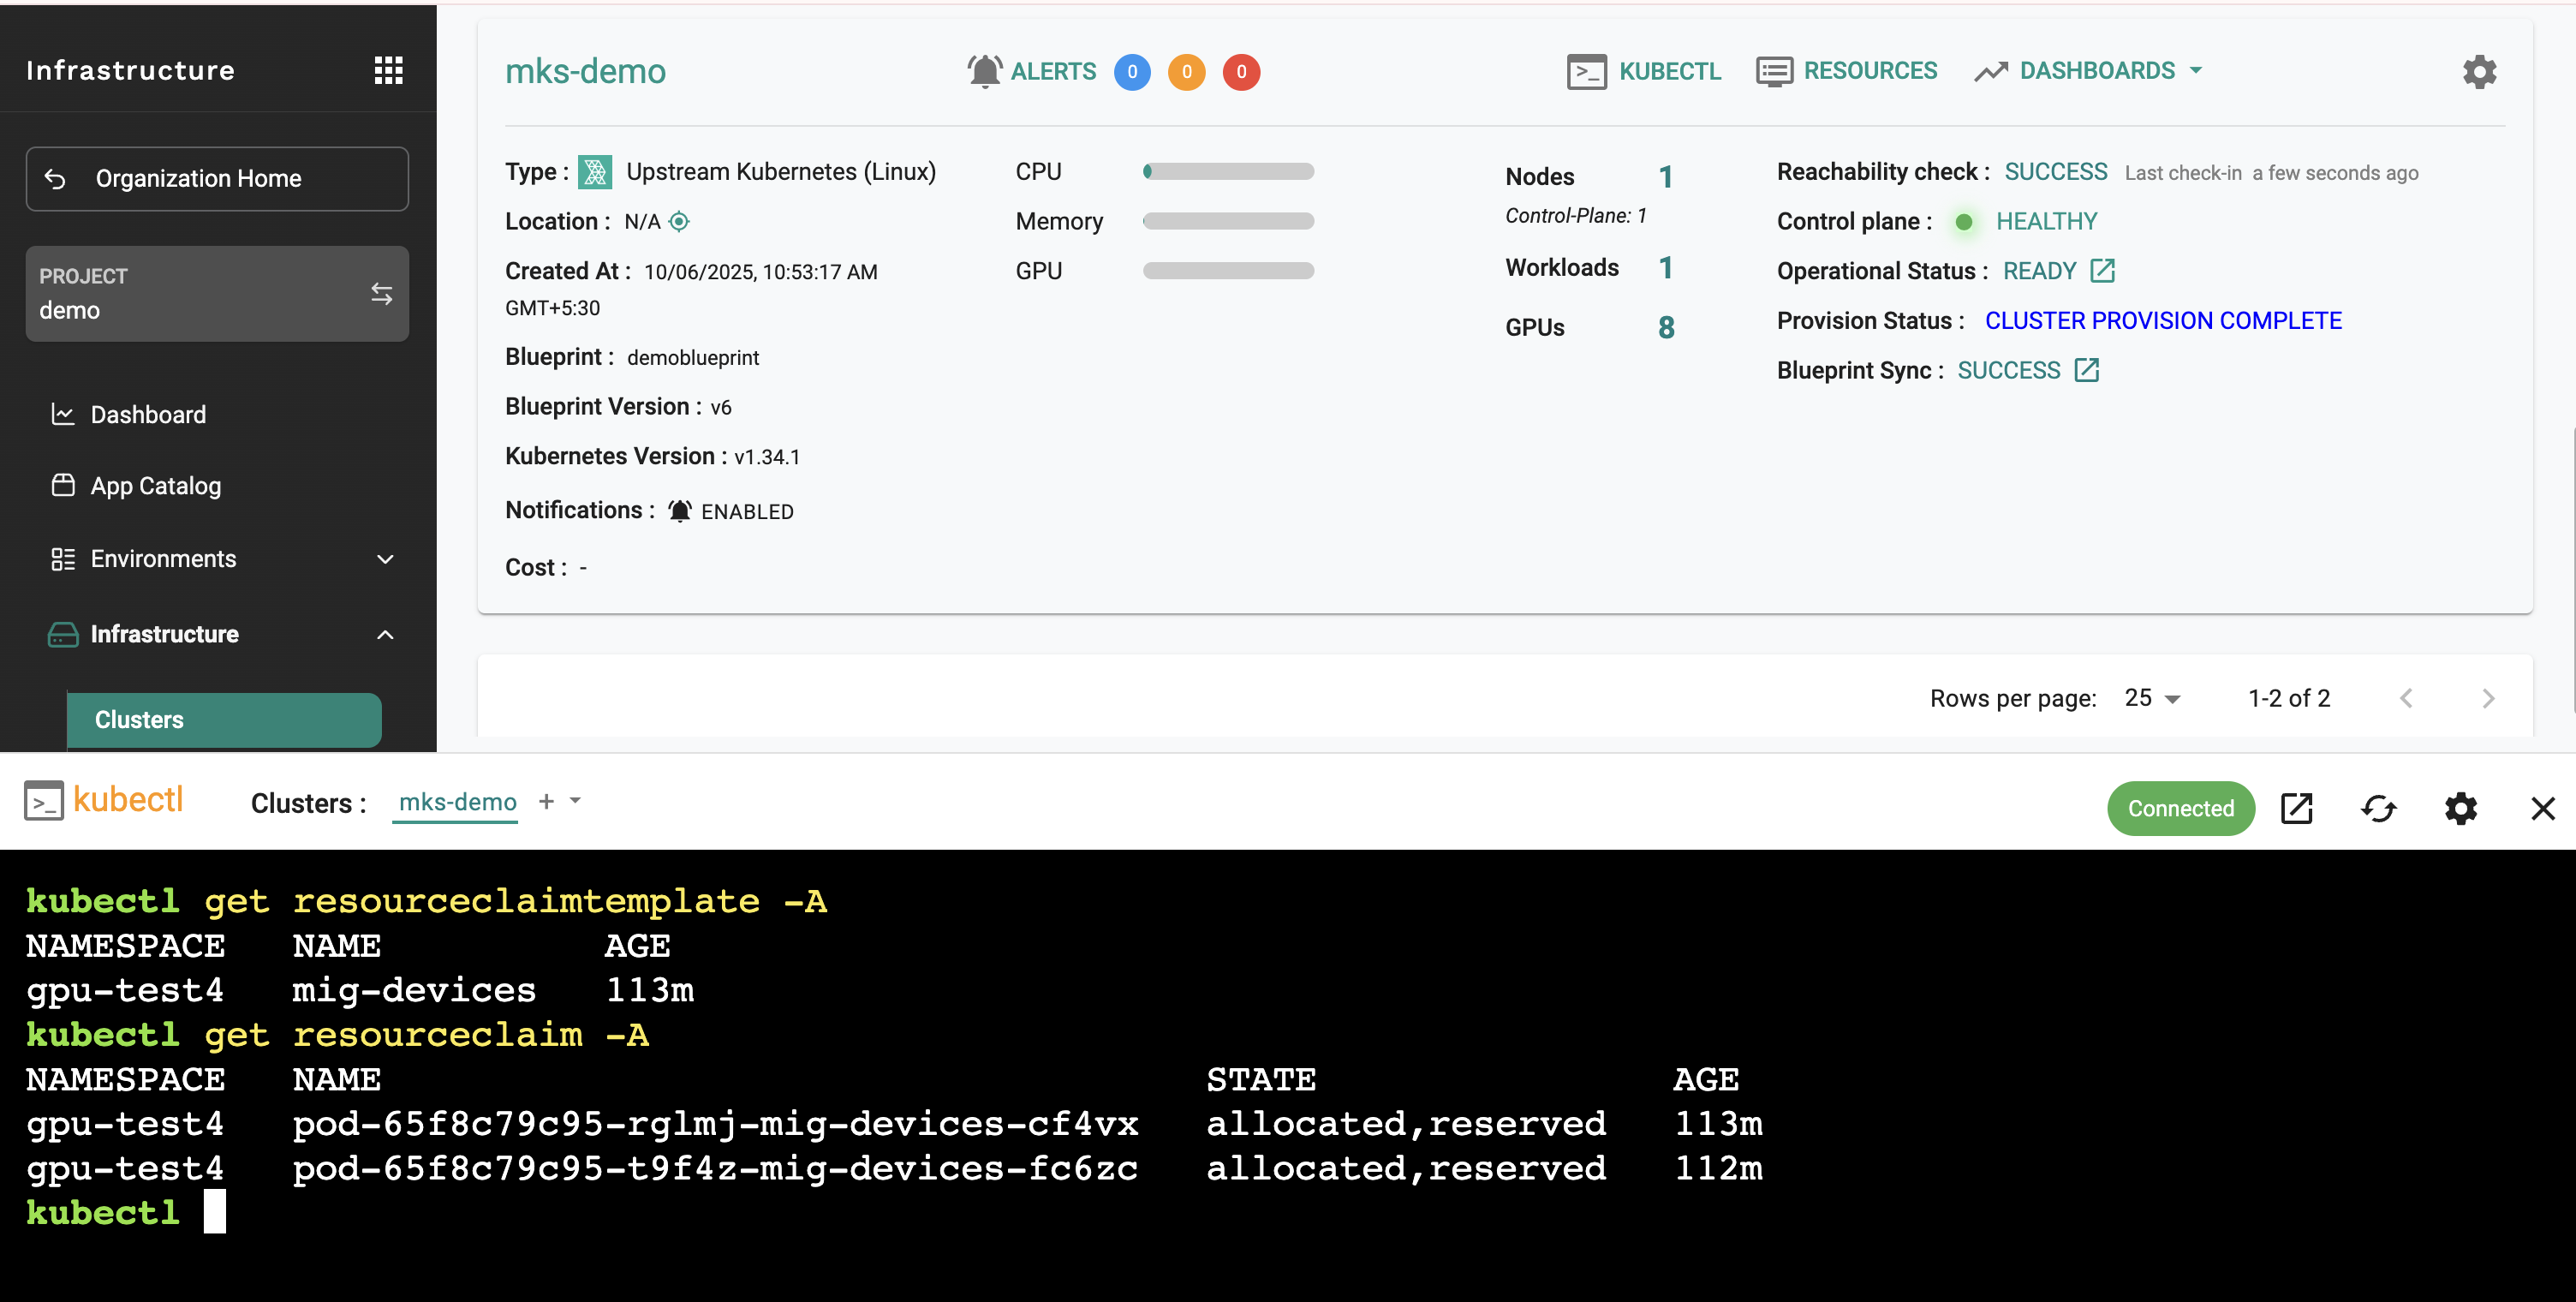Viewport: 2576px width, 1302px height.
Task: Open the DASHBOARDS dropdown
Action: [x=2087, y=70]
